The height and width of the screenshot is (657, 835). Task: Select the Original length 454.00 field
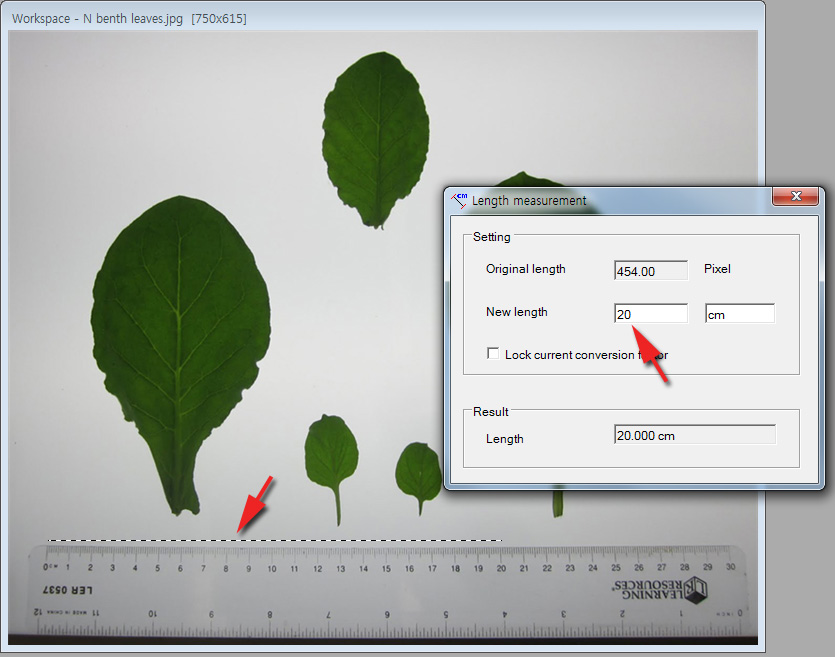point(651,271)
